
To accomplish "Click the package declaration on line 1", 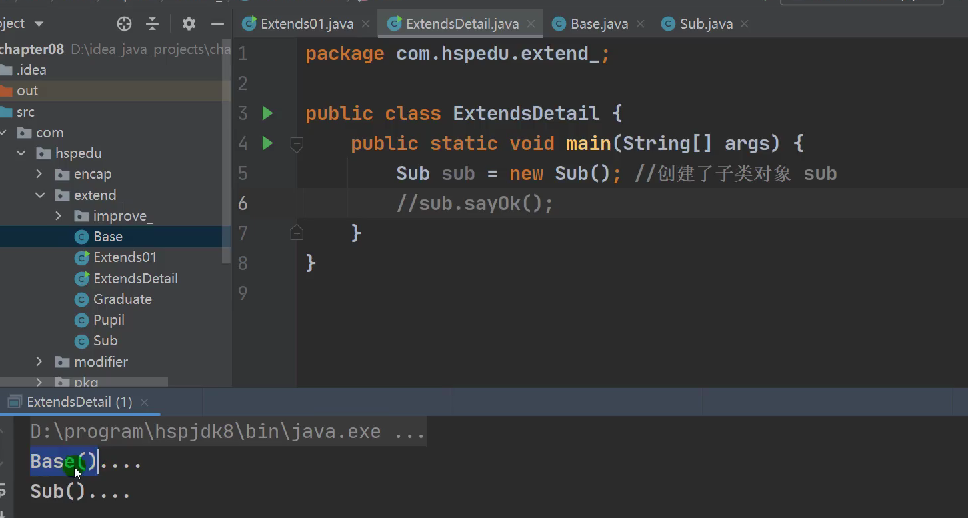I will click(x=457, y=54).
